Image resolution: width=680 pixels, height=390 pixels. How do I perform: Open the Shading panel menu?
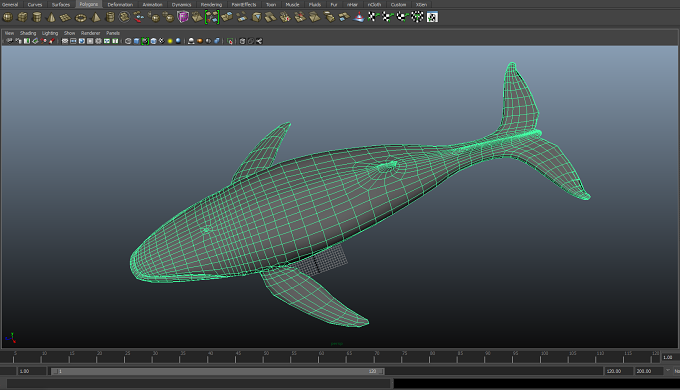point(28,33)
